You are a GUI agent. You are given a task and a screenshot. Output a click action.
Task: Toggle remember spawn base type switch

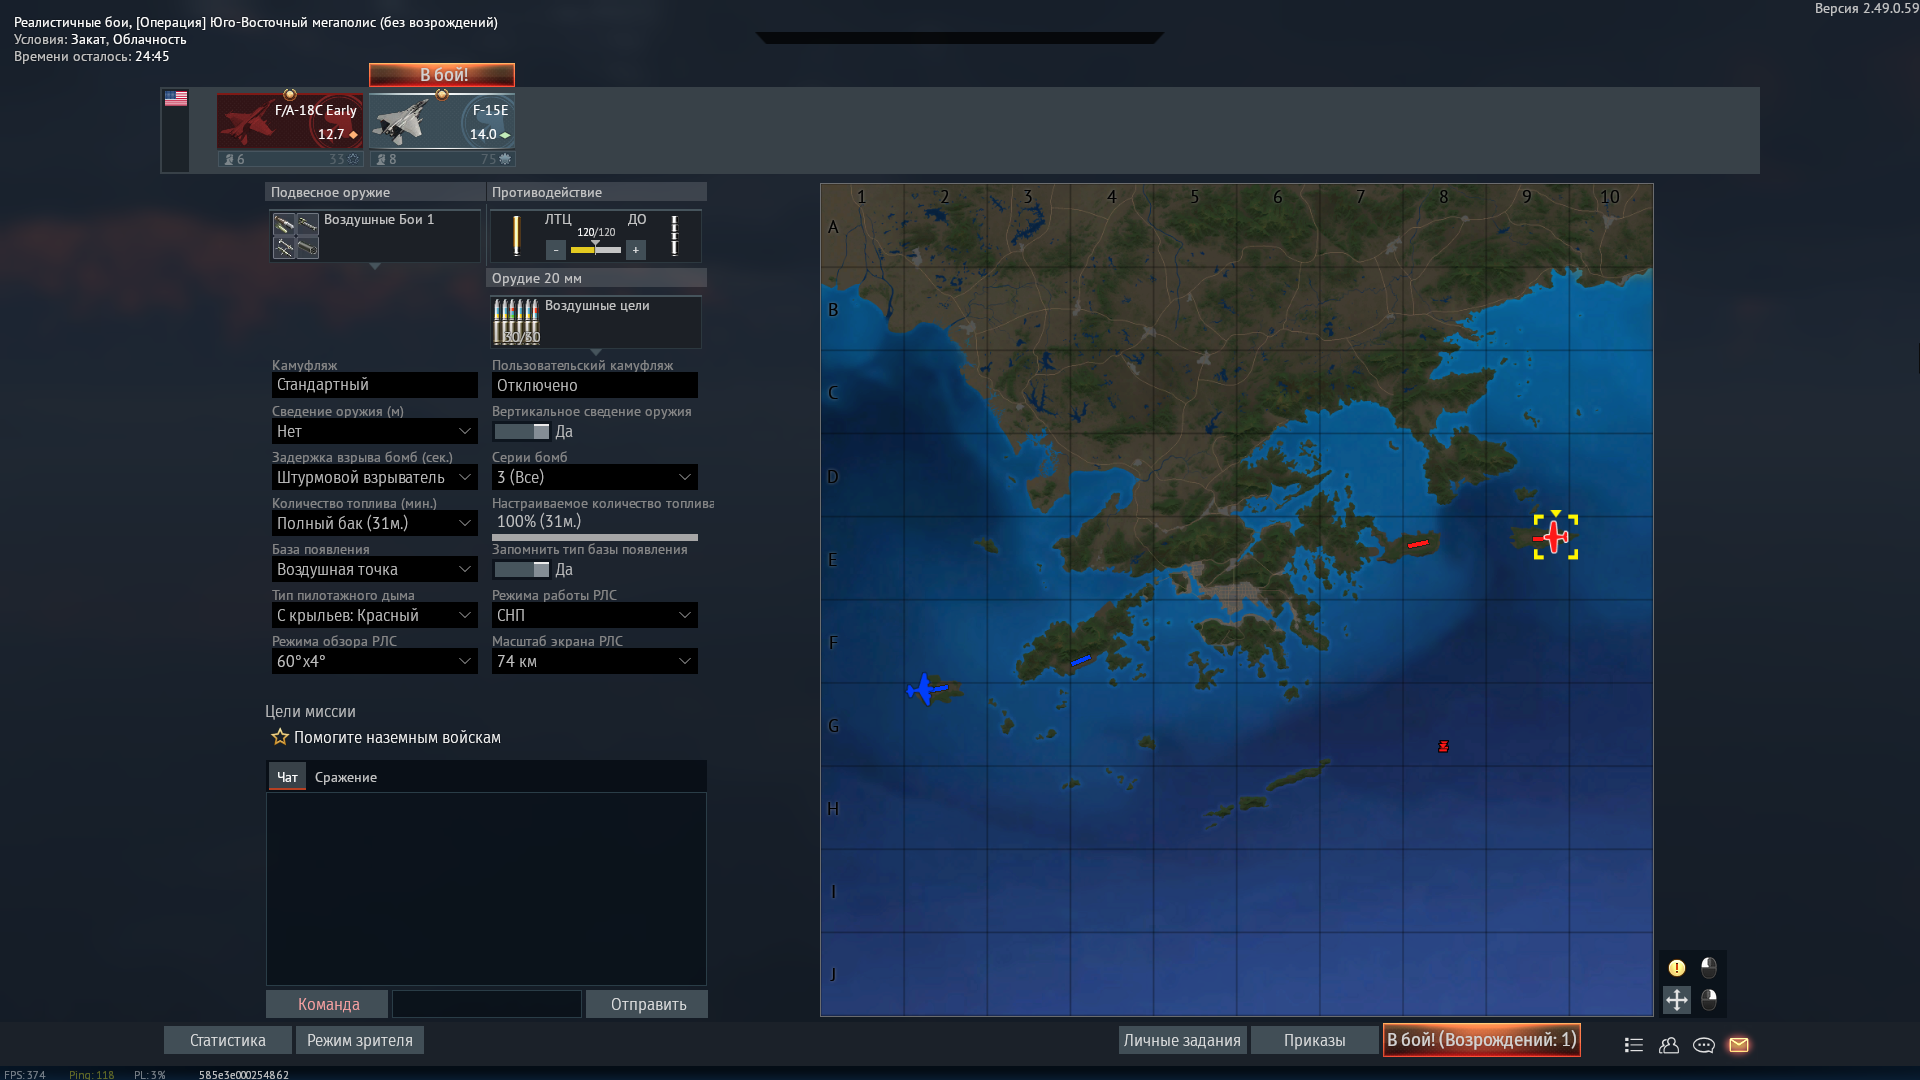point(521,570)
